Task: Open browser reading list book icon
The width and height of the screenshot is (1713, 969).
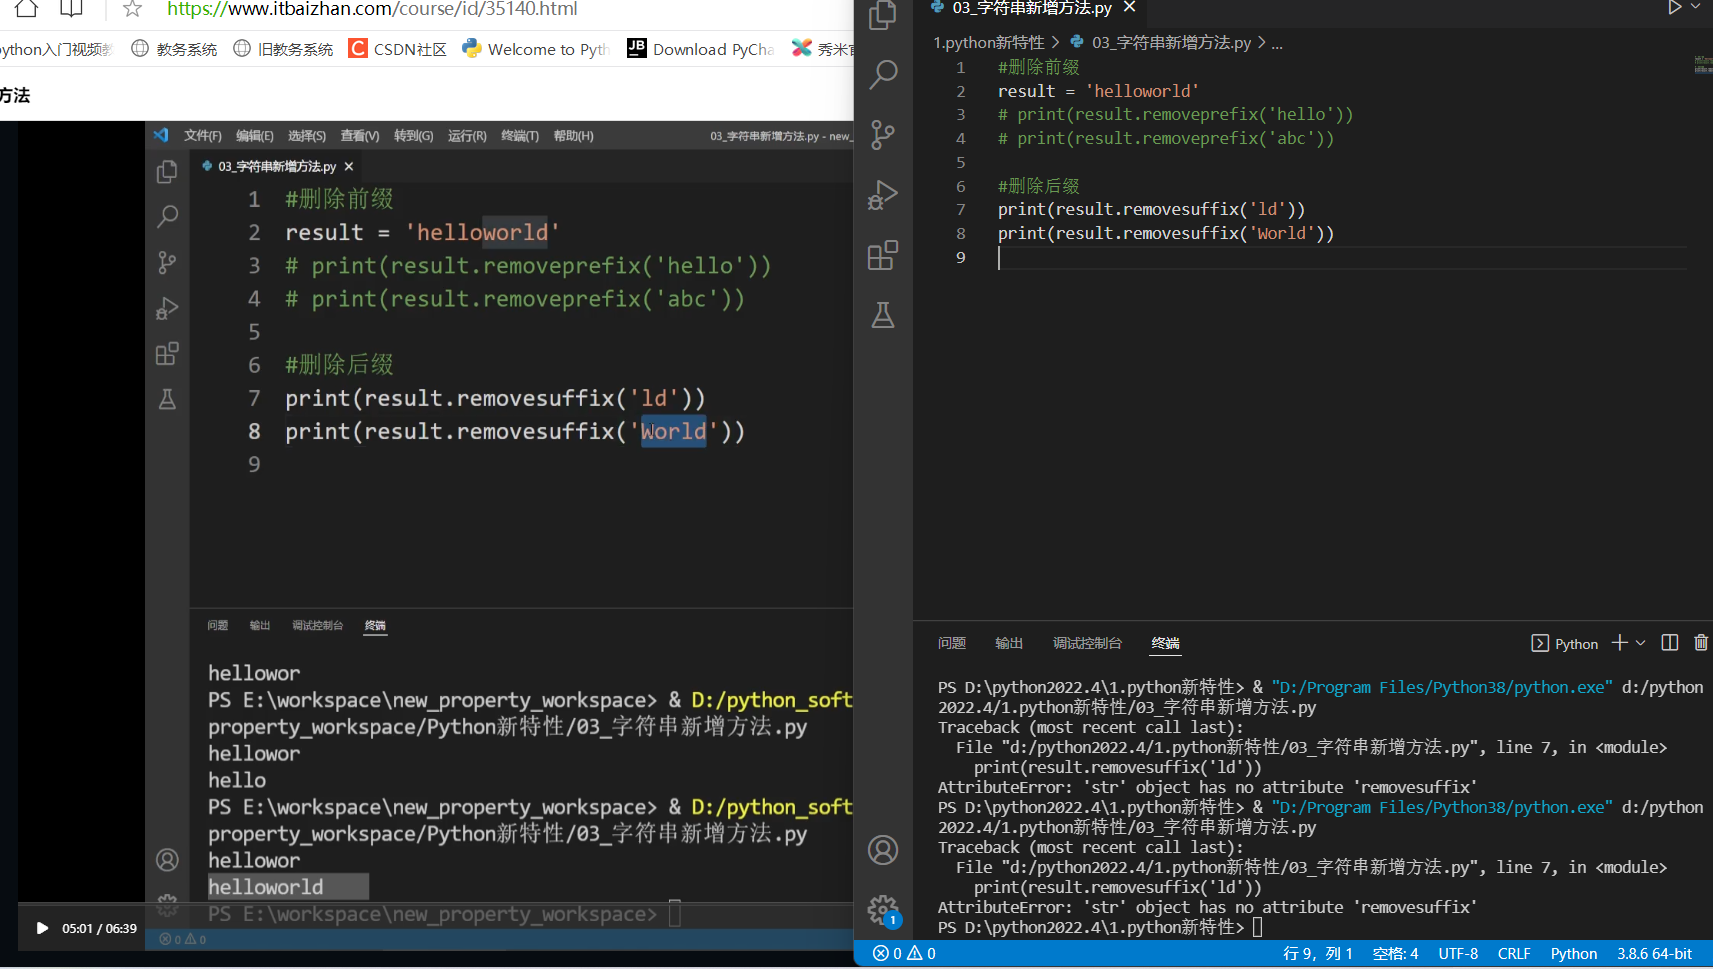Action: (71, 9)
